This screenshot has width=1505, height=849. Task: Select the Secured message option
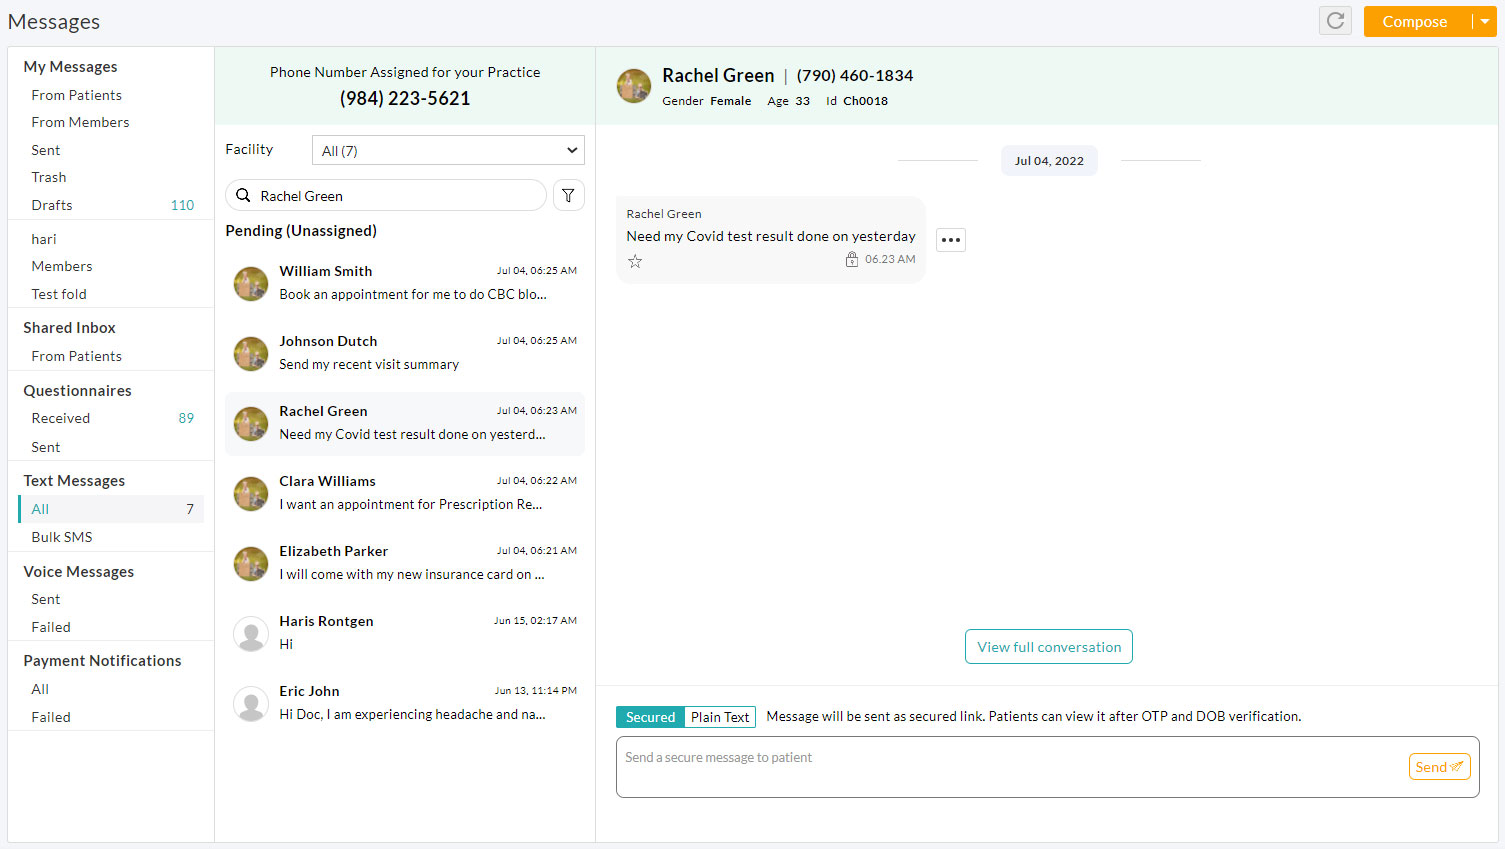(x=650, y=716)
